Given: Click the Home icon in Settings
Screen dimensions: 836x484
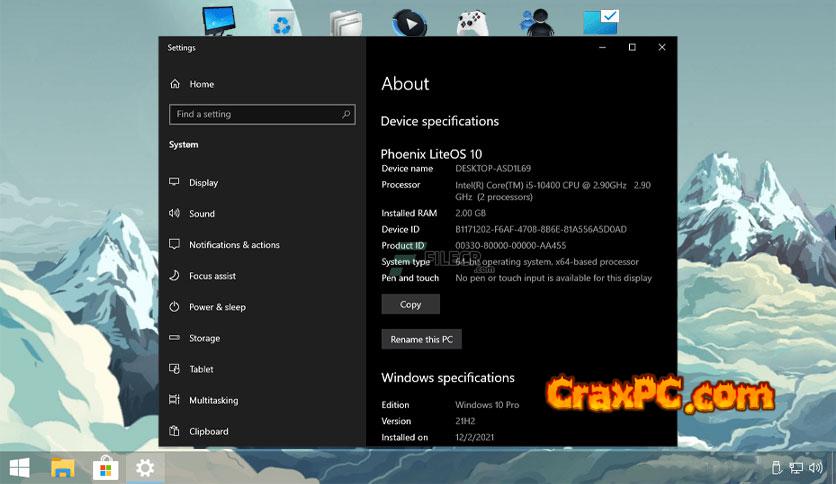Looking at the screenshot, I should 175,84.
